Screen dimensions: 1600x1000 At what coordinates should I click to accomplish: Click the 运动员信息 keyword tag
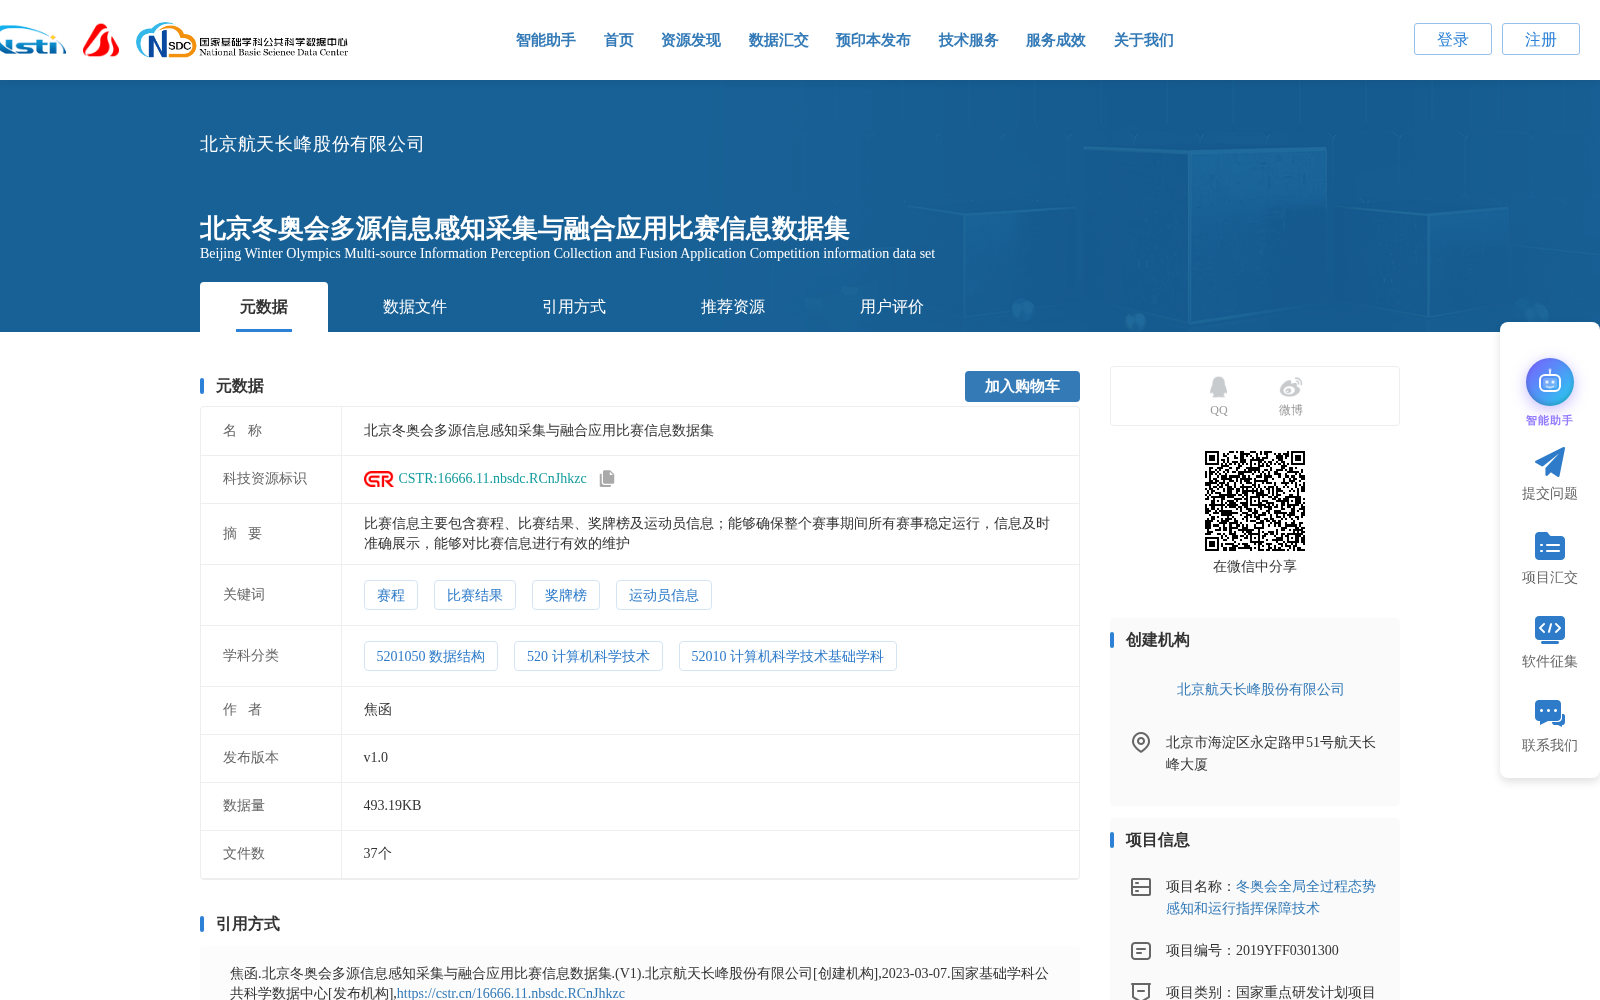[664, 595]
